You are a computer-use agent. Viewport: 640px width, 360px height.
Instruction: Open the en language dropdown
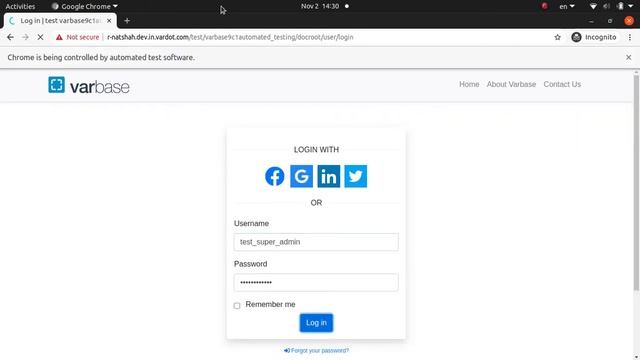point(567,6)
